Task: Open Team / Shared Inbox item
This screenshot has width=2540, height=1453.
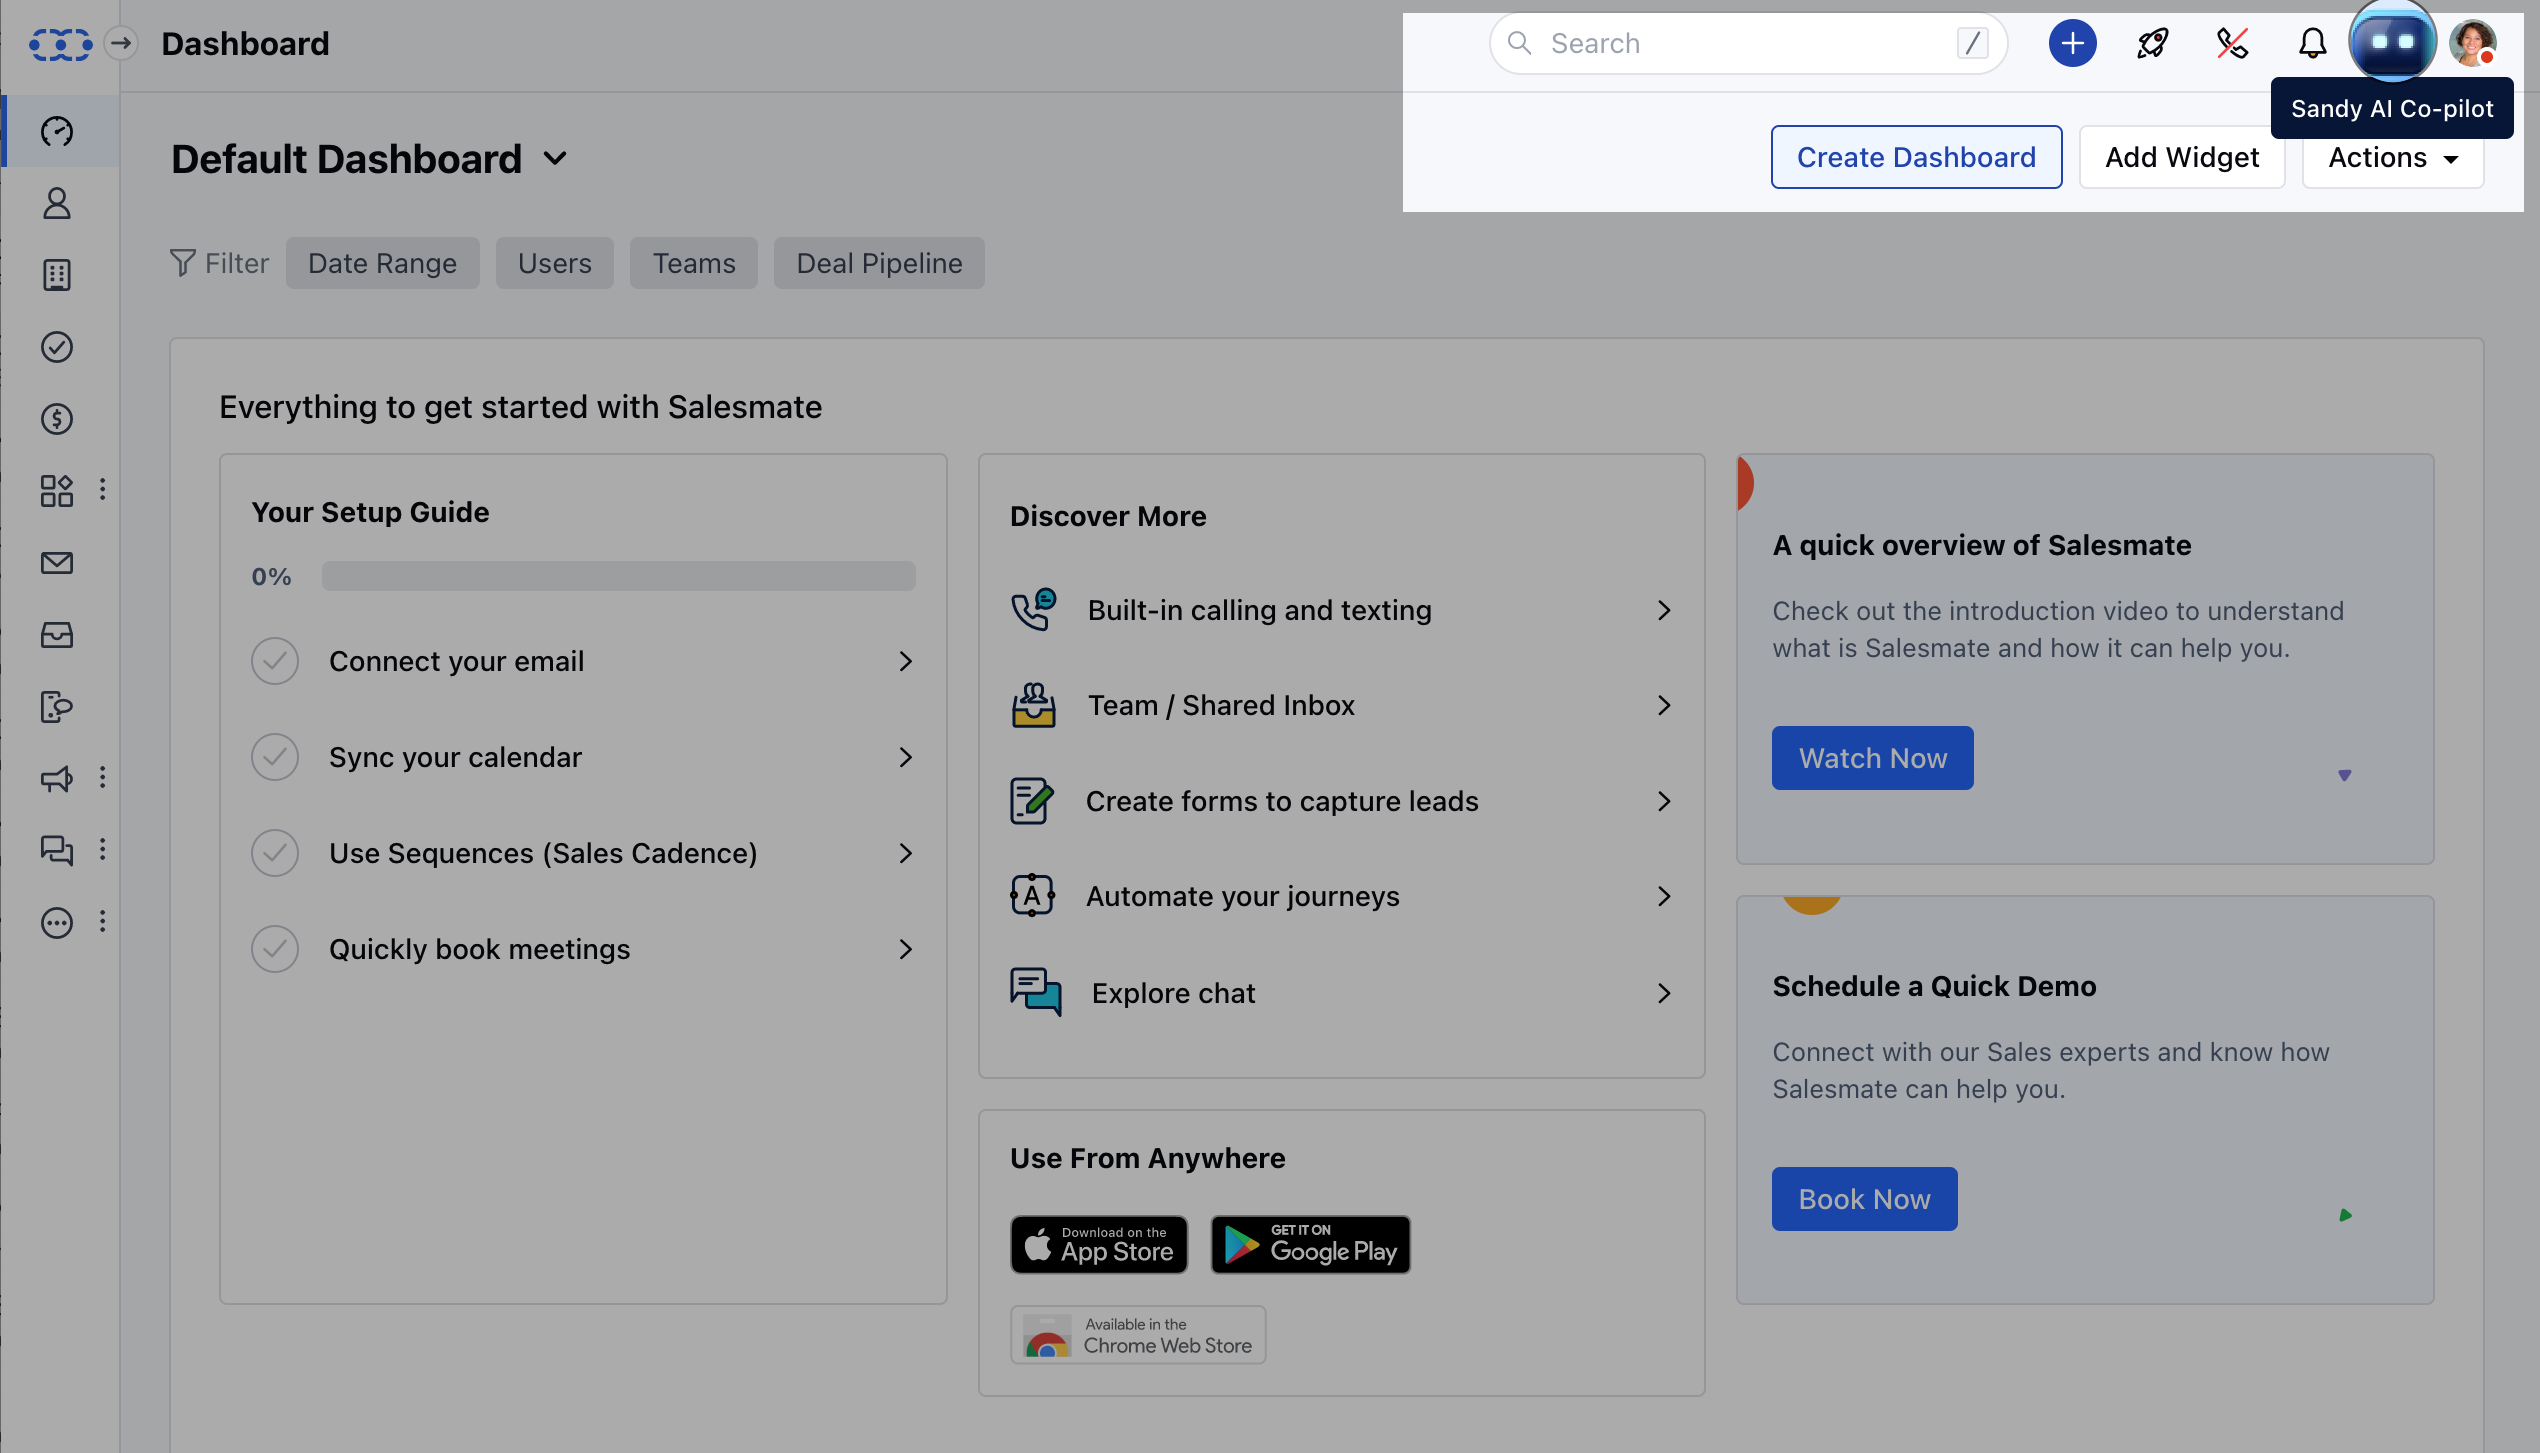Action: click(1341, 705)
